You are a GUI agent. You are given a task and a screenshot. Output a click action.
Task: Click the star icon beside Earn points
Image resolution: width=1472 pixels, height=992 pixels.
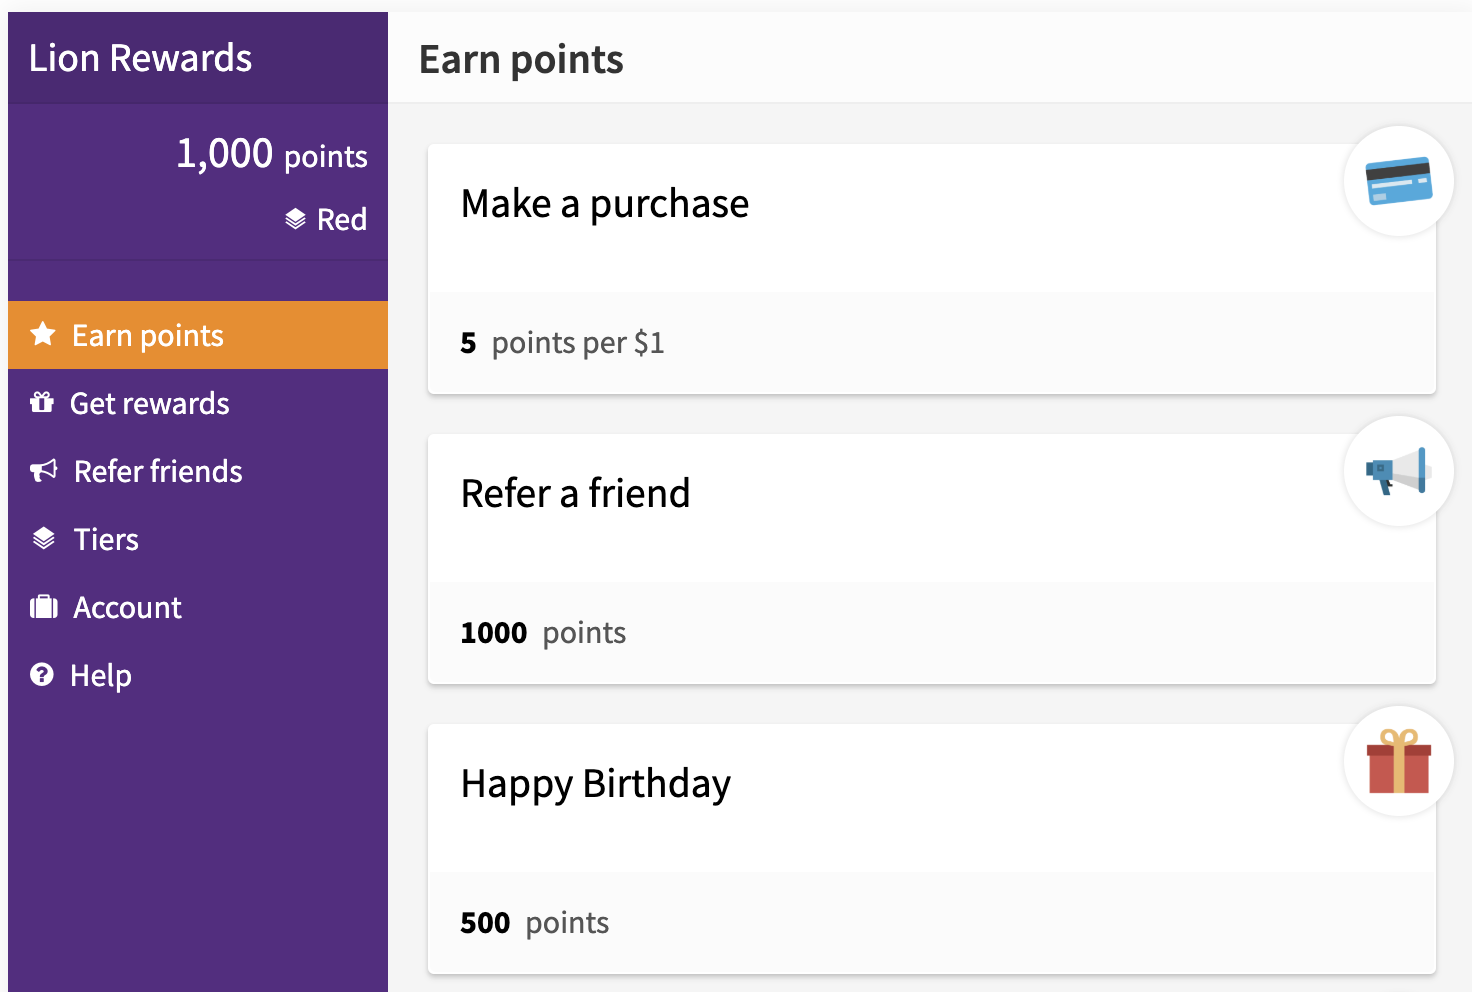(43, 334)
